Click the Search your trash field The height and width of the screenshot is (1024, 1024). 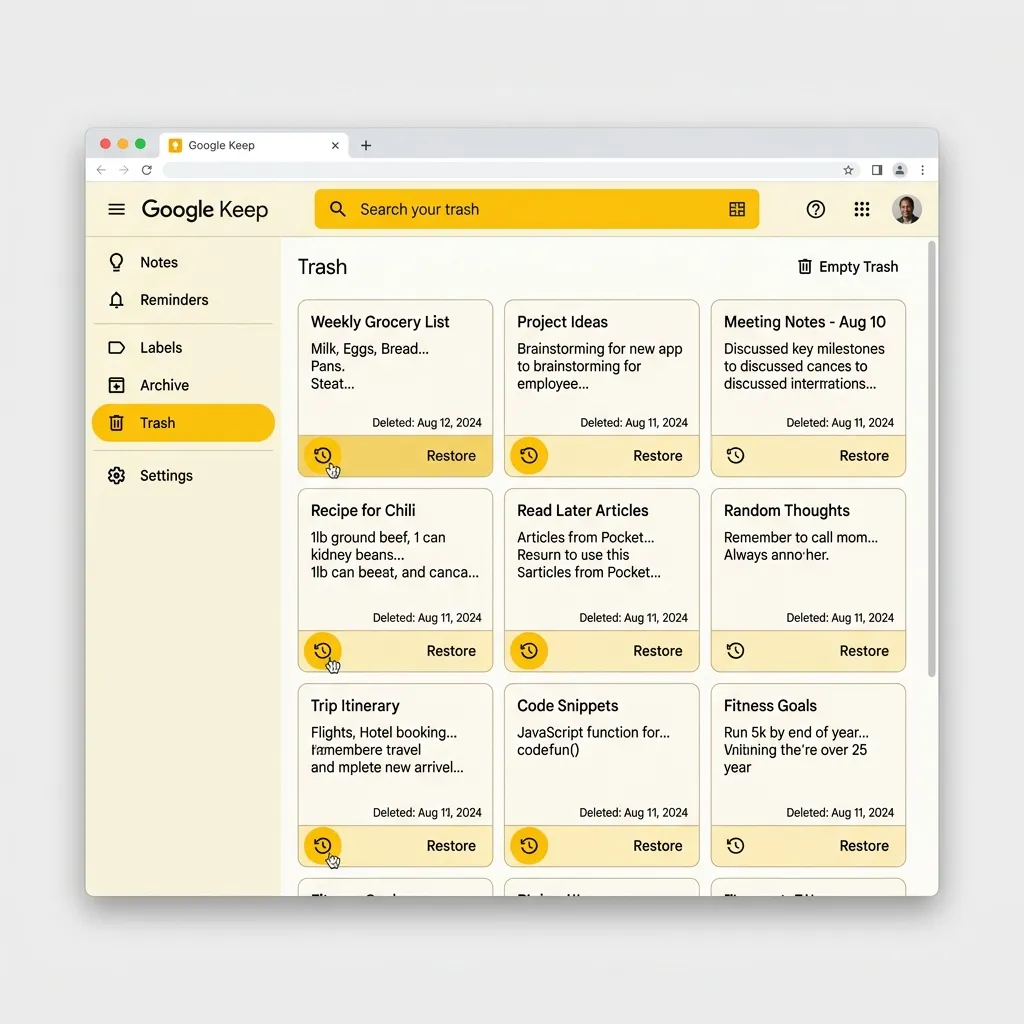click(x=537, y=209)
